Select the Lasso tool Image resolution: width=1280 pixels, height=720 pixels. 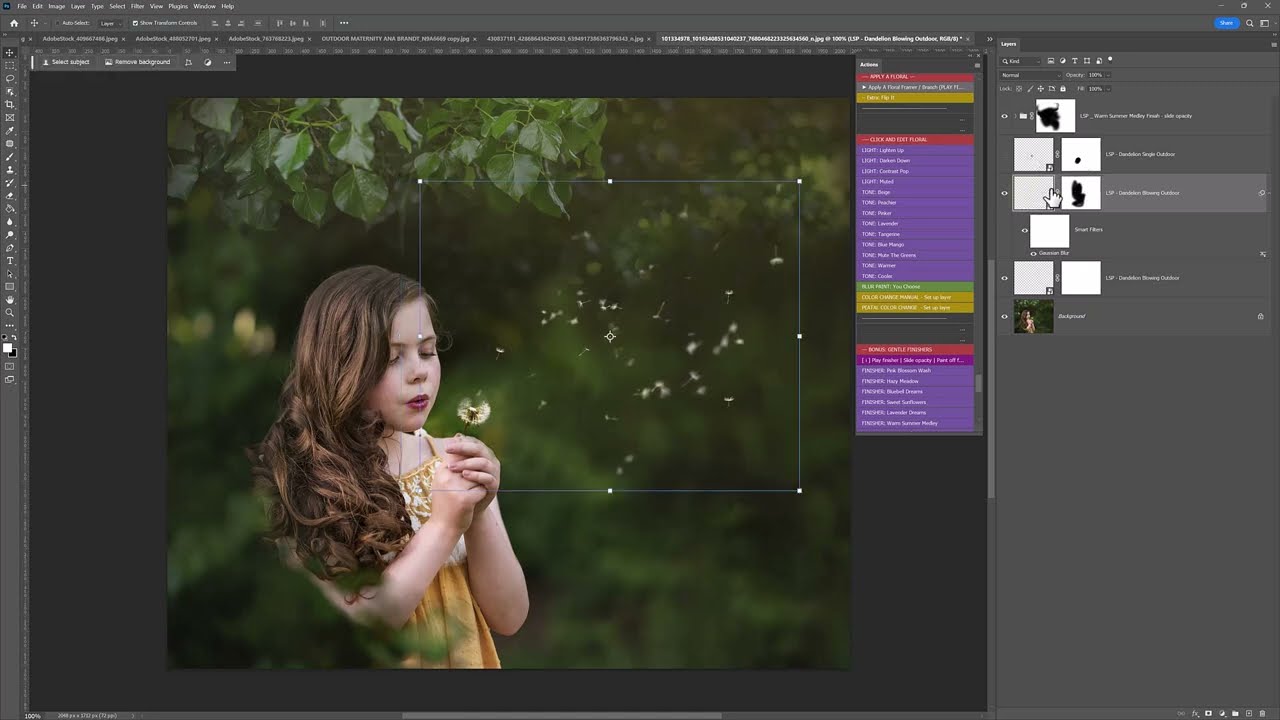coord(10,78)
